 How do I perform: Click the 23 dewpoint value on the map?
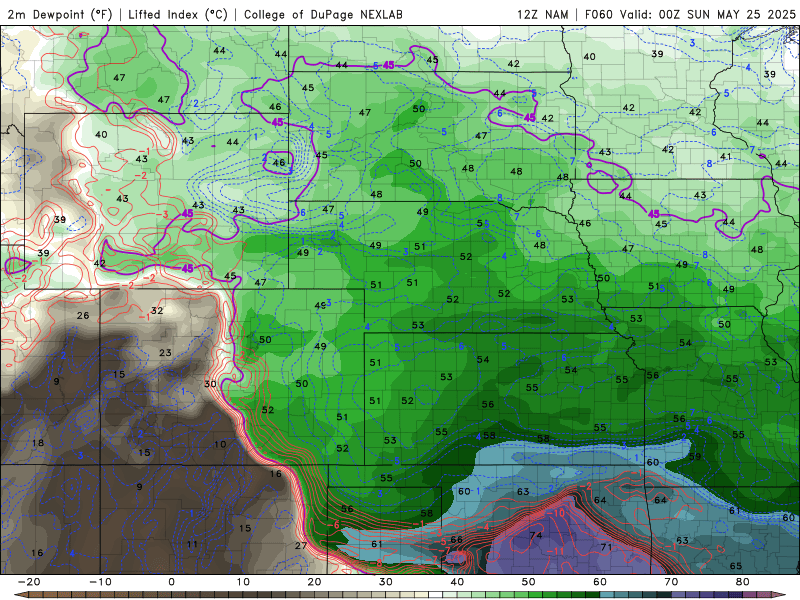click(165, 353)
